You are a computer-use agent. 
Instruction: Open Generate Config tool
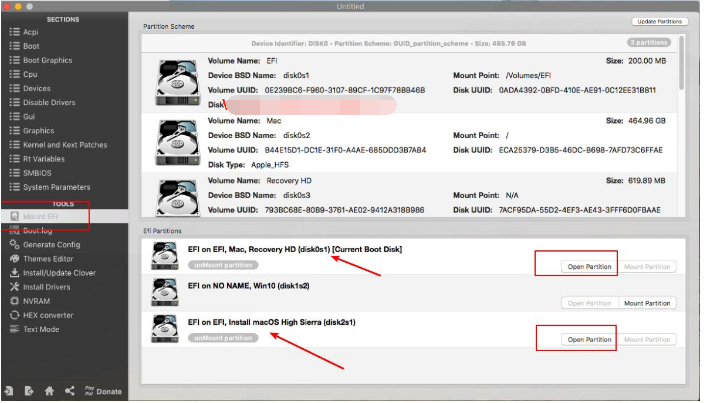[52, 245]
